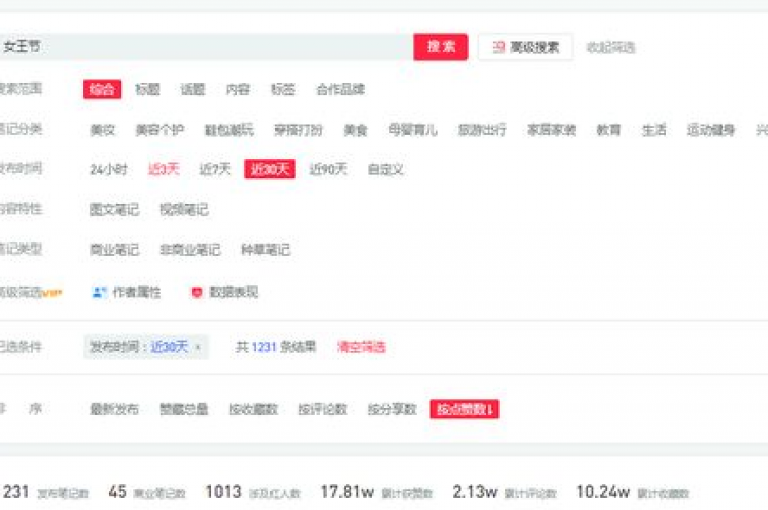
Task: Select 内容 search scope
Action: tap(238, 89)
